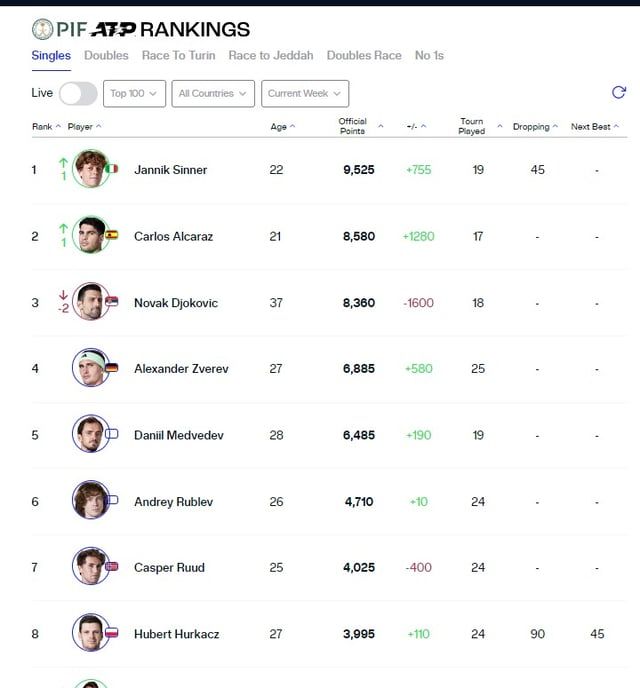Switch to the Doubles tab
The height and width of the screenshot is (688, 640).
pyautogui.click(x=106, y=56)
